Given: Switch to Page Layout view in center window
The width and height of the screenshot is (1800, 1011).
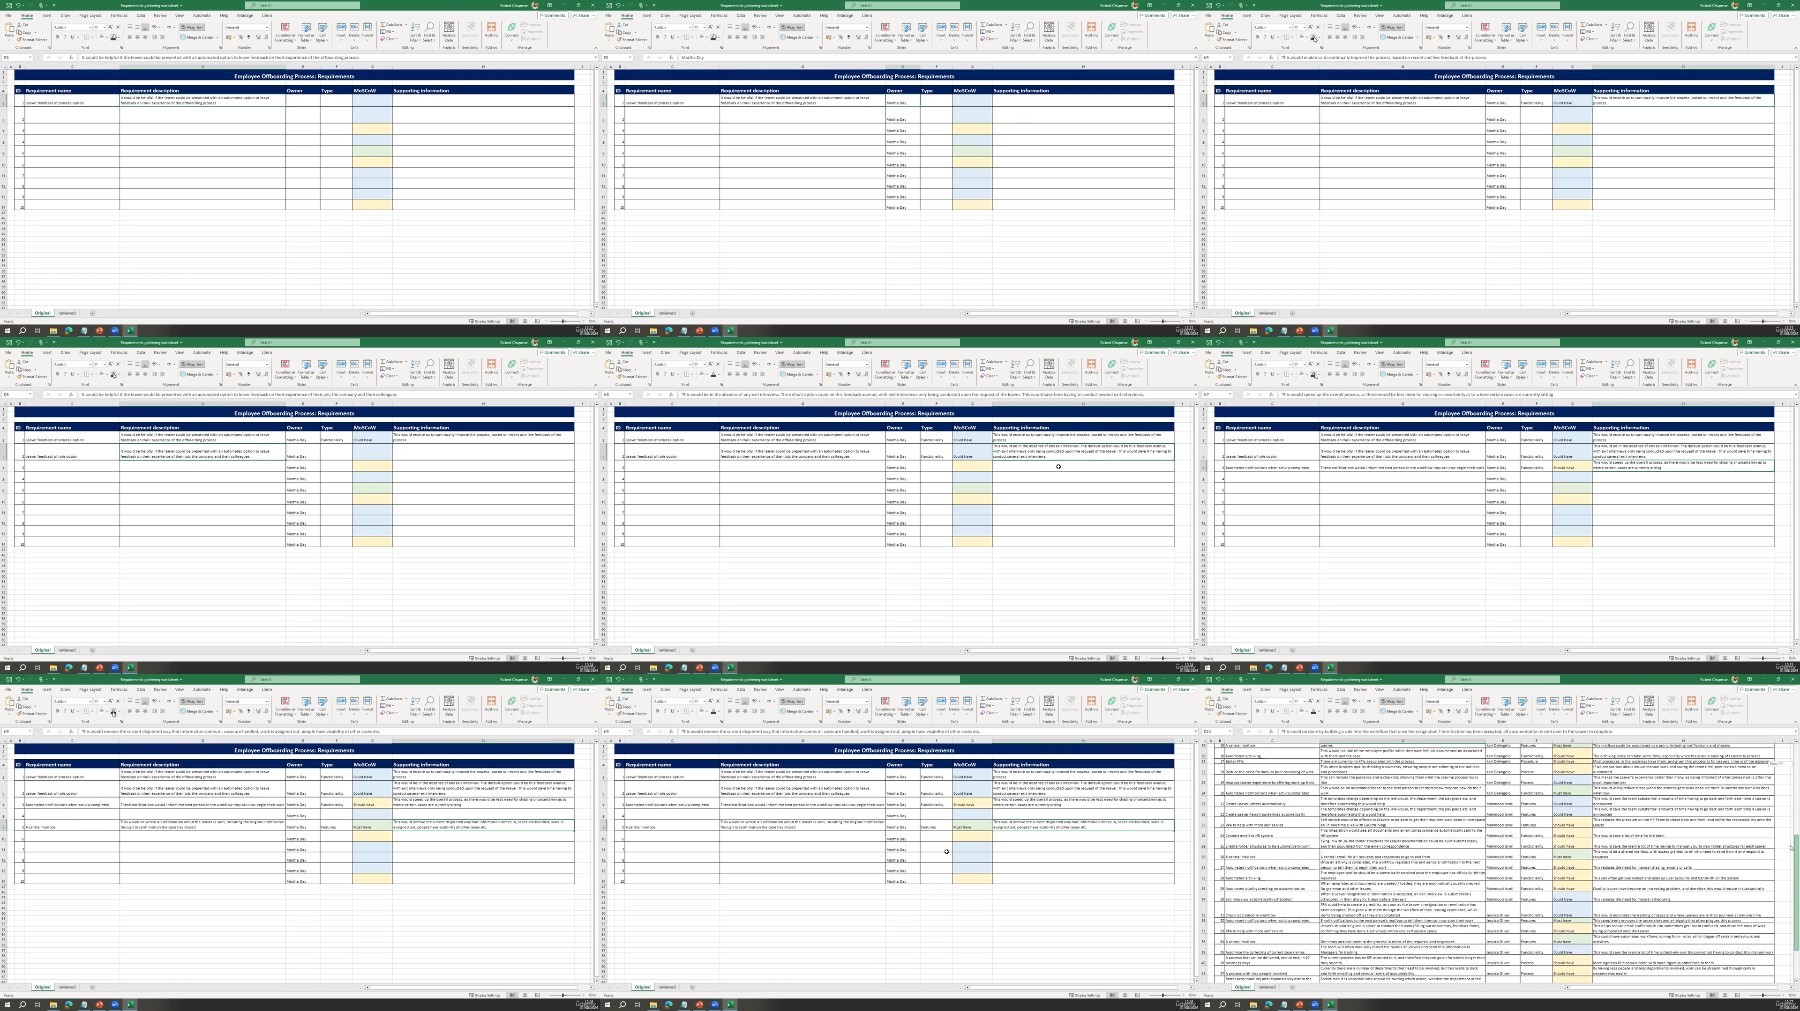Looking at the screenshot, I should pos(1125,658).
